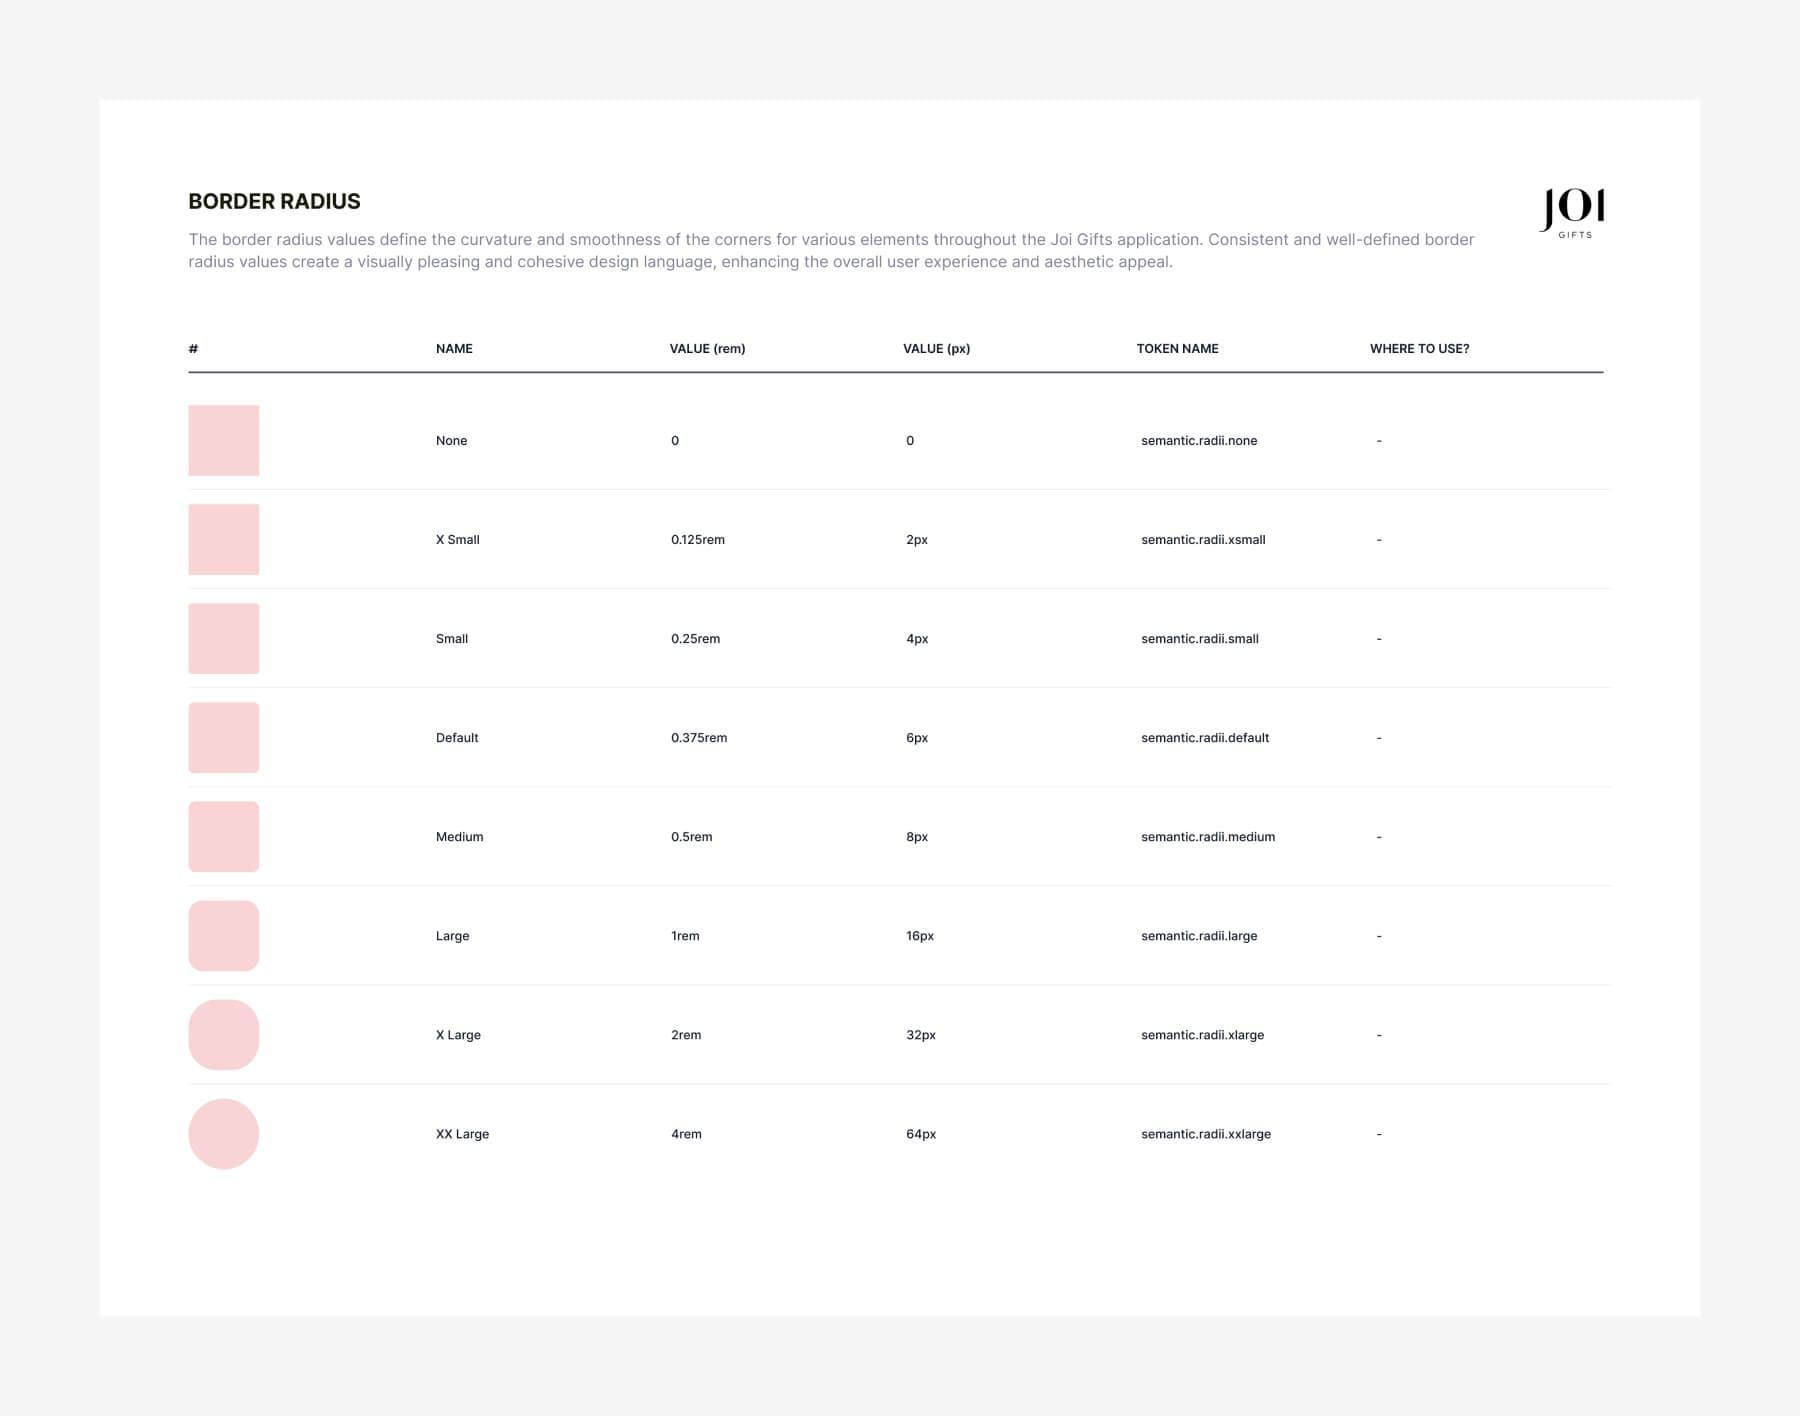Click the 0.375rem value for Default
1800x1417 pixels.
tap(700, 737)
